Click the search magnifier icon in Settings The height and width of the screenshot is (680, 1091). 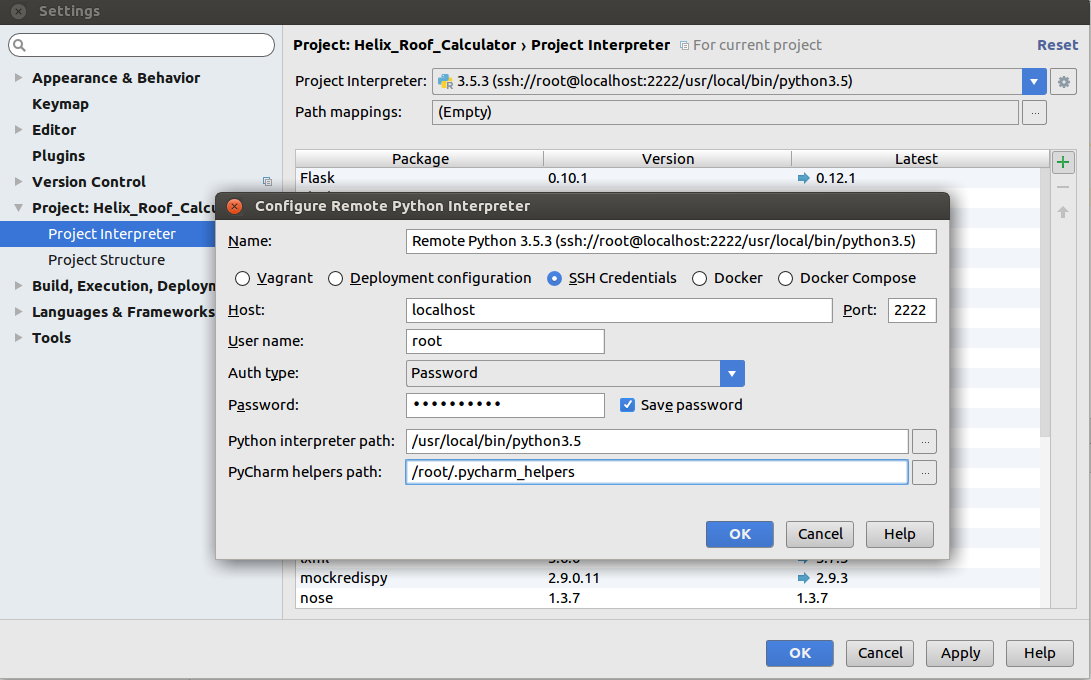pyautogui.click(x=19, y=45)
